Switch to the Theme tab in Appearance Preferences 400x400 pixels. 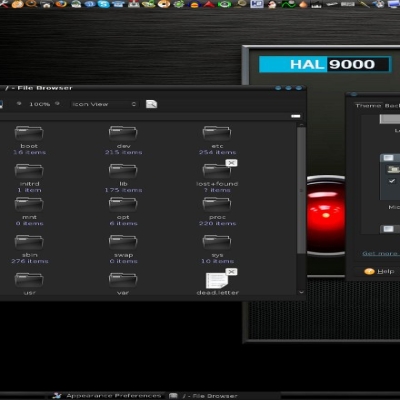point(368,106)
